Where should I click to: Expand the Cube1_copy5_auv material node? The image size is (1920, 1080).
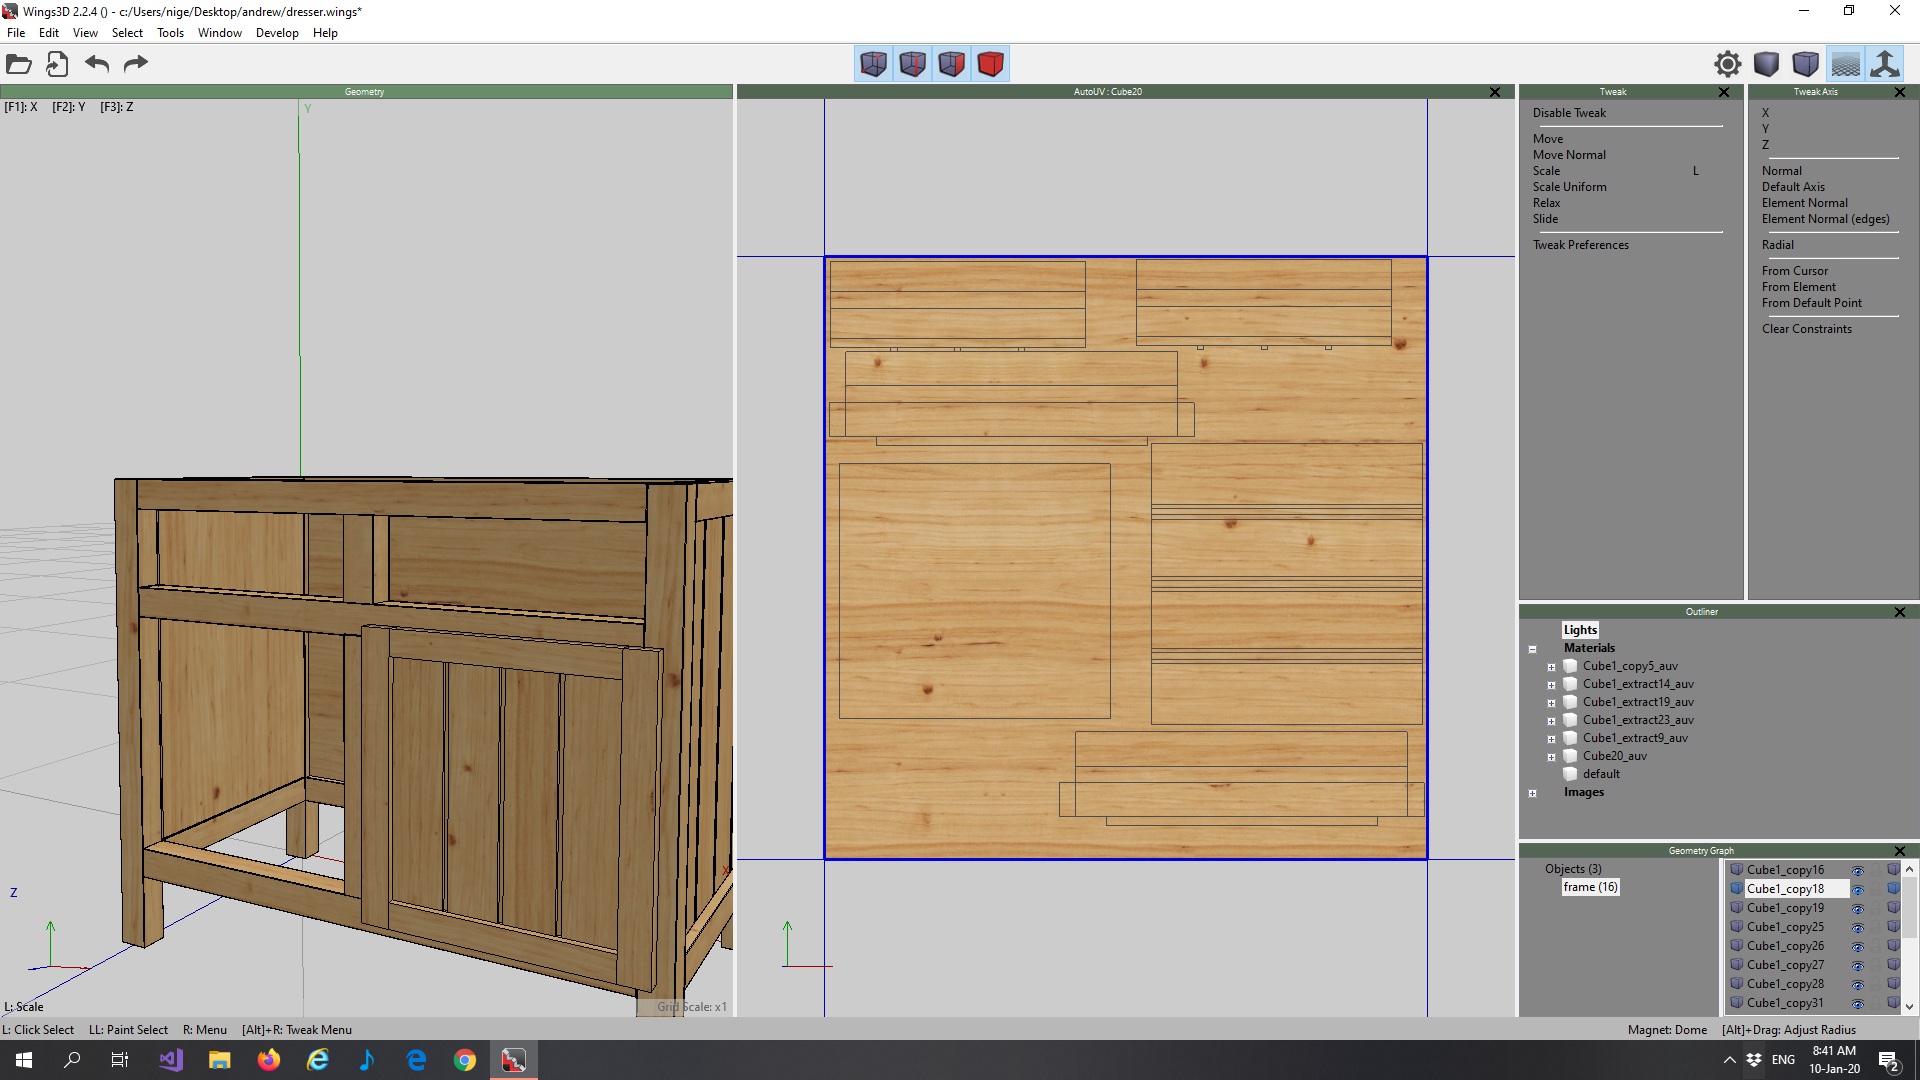pyautogui.click(x=1551, y=667)
